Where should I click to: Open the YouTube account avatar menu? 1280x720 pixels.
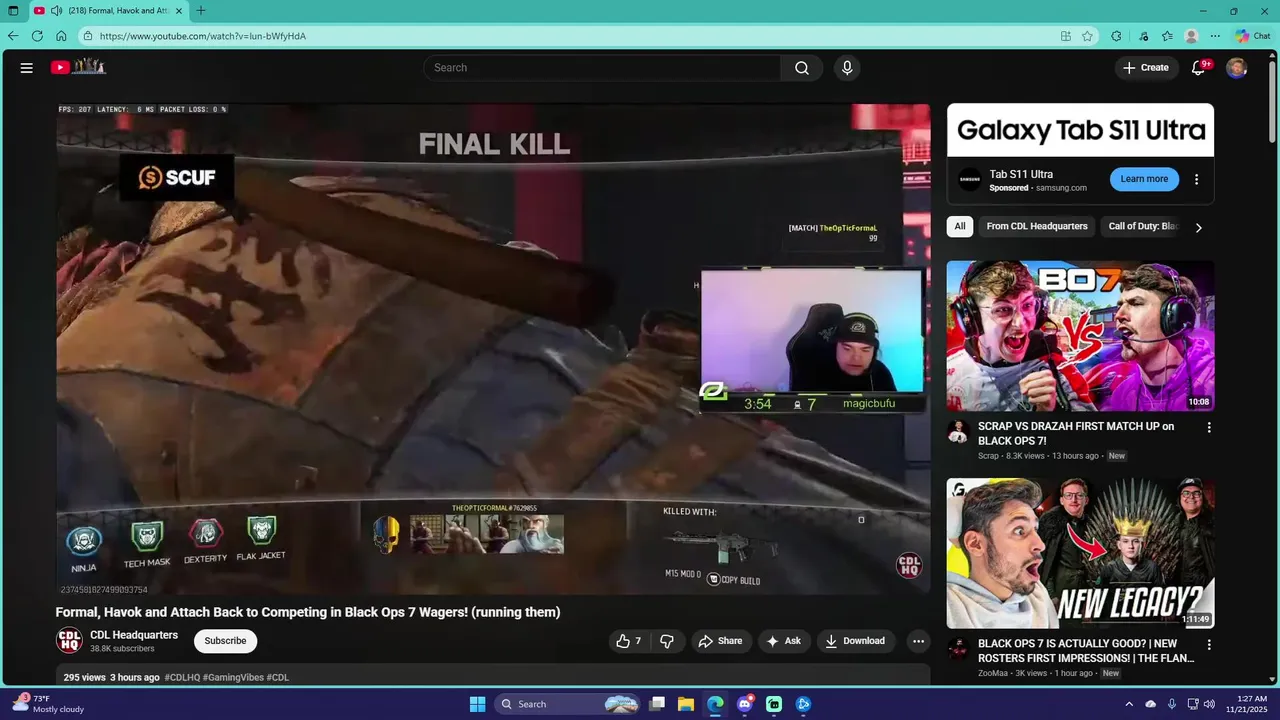click(1237, 68)
